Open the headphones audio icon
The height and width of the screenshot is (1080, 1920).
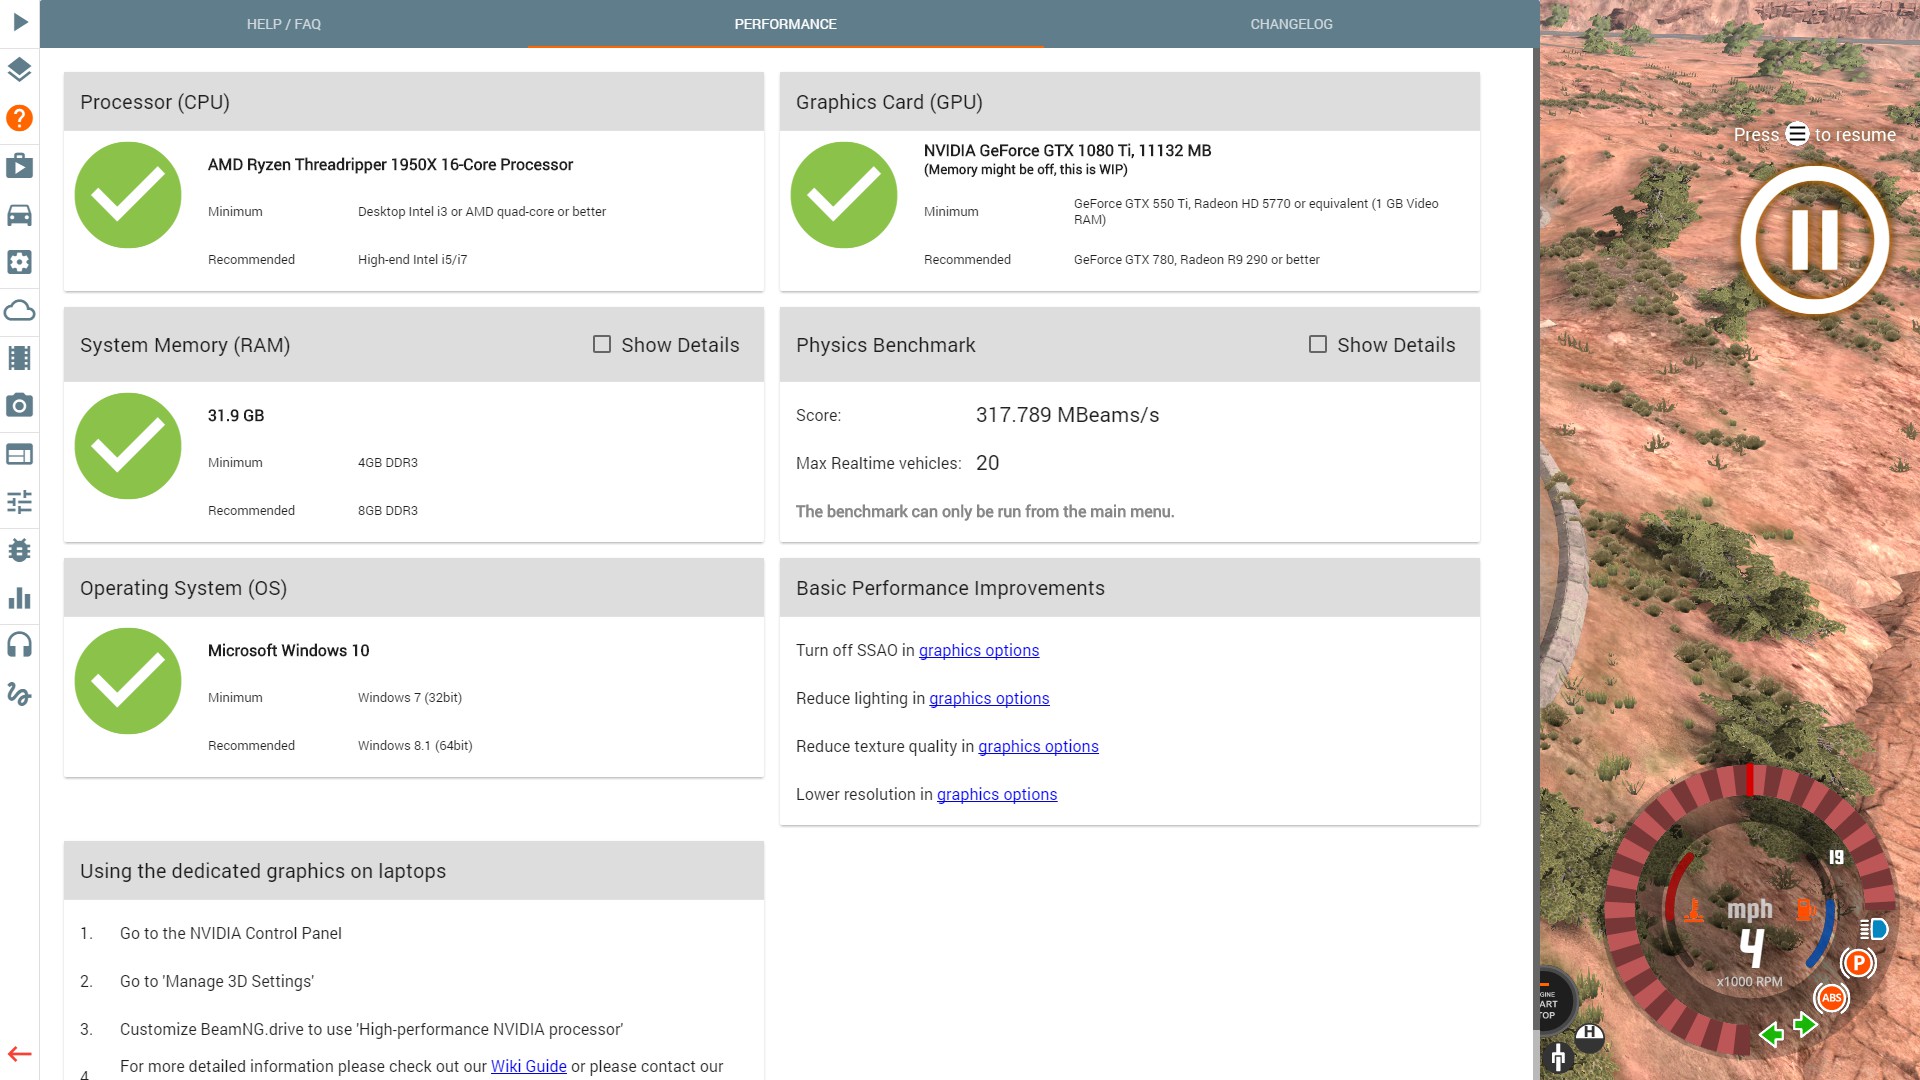click(19, 645)
